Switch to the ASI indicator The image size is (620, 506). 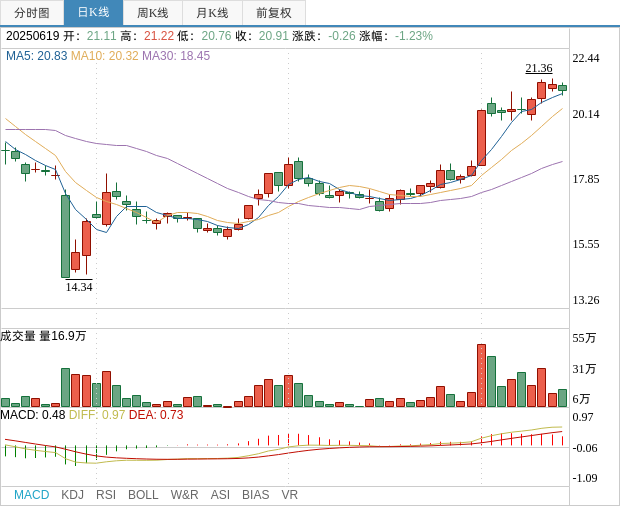pos(220,495)
